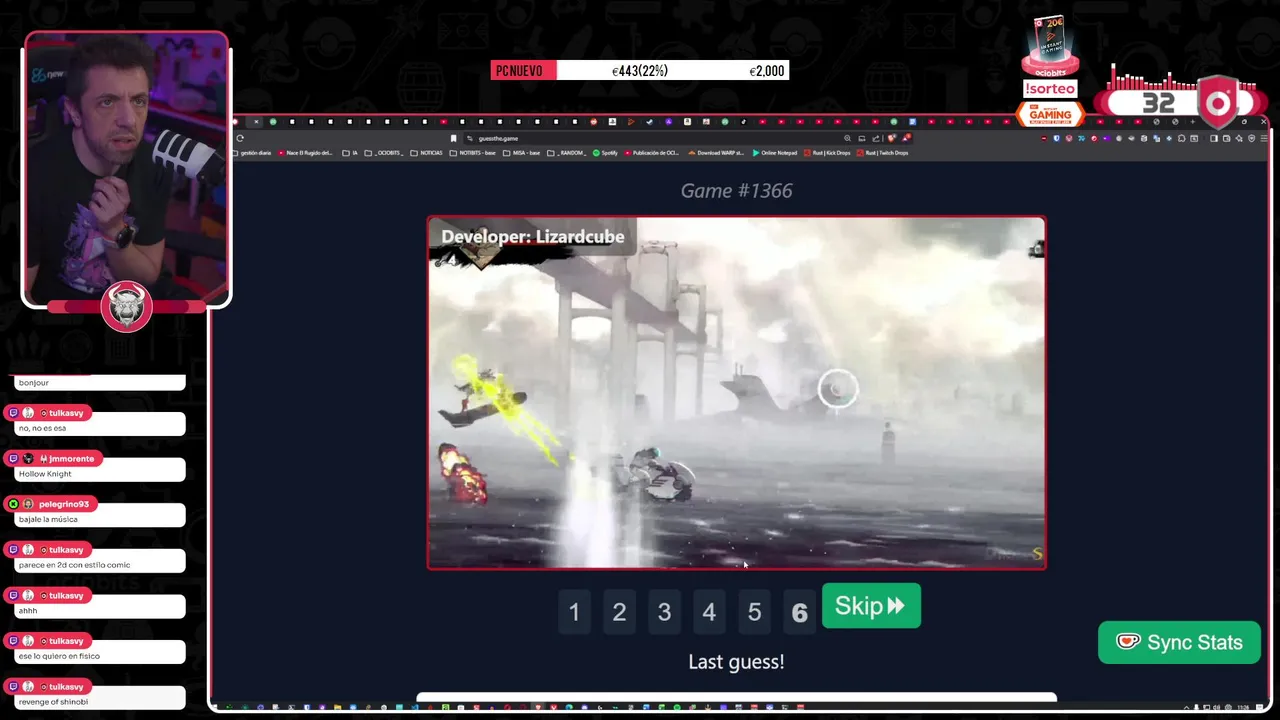Select guess number 1

click(x=574, y=612)
